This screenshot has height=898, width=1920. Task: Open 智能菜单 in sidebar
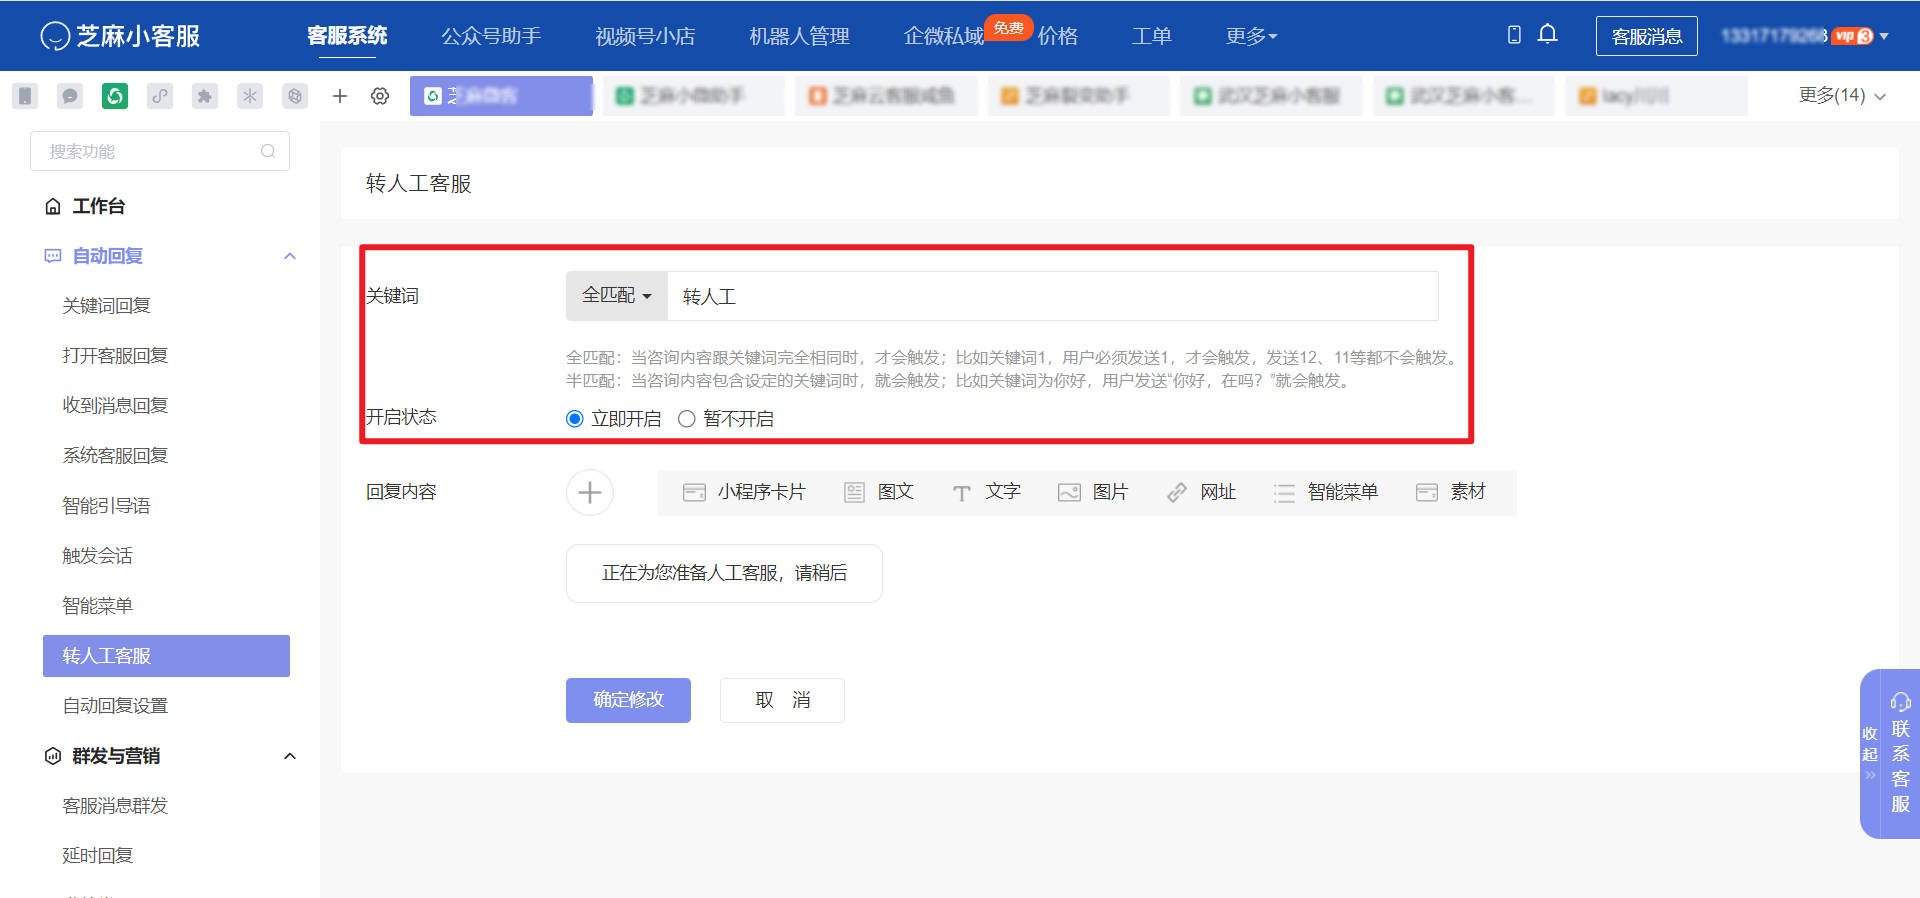(97, 606)
